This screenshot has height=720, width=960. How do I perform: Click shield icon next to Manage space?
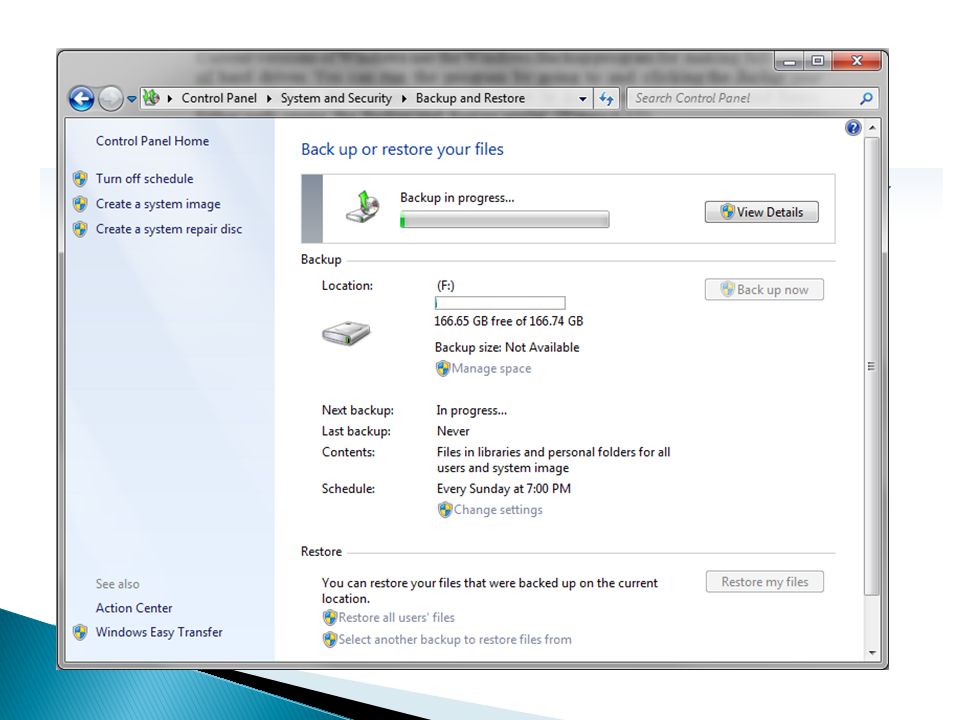[443, 369]
